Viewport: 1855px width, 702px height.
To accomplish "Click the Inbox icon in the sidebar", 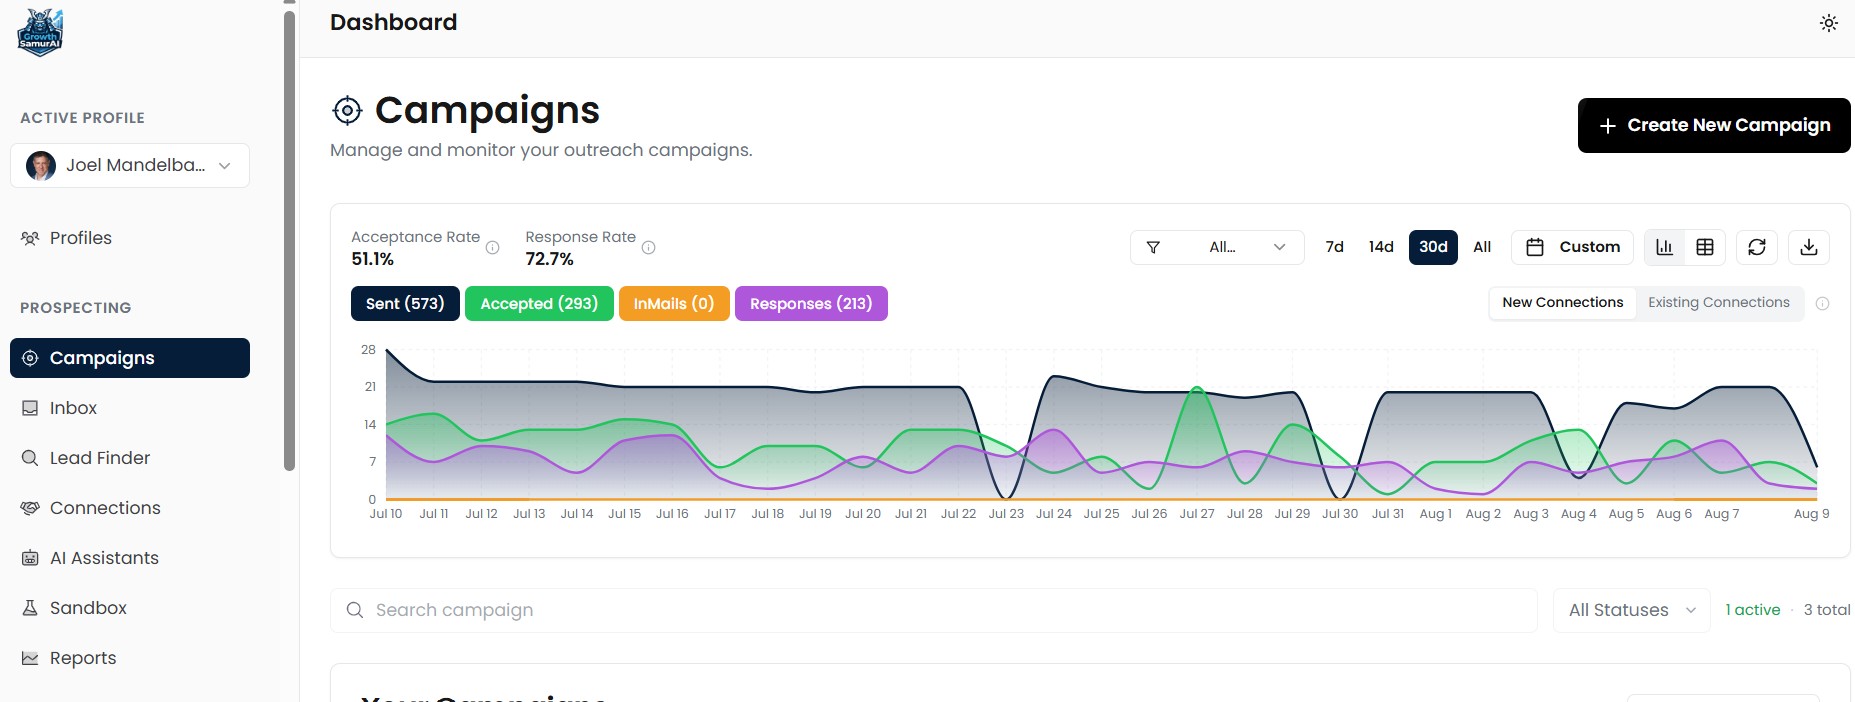I will coord(30,408).
